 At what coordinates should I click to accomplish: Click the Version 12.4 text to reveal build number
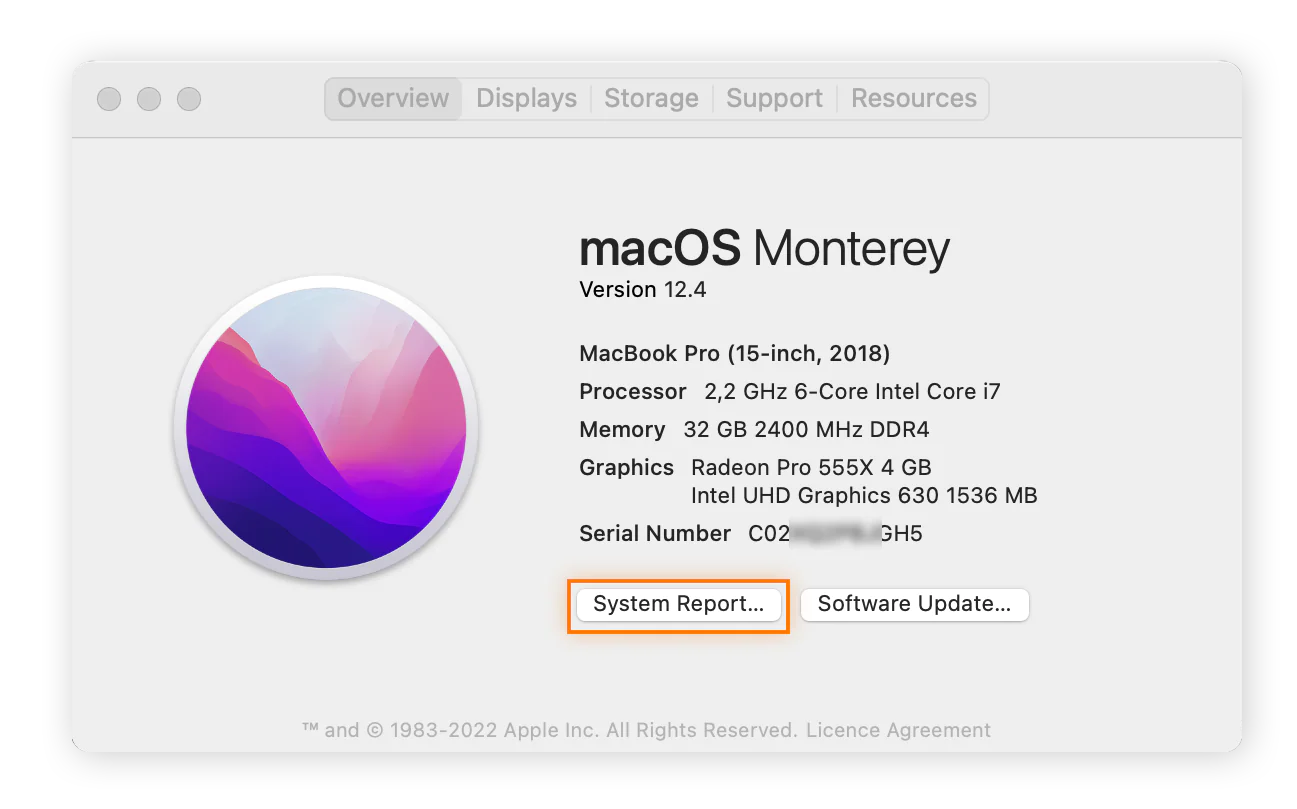click(x=644, y=290)
